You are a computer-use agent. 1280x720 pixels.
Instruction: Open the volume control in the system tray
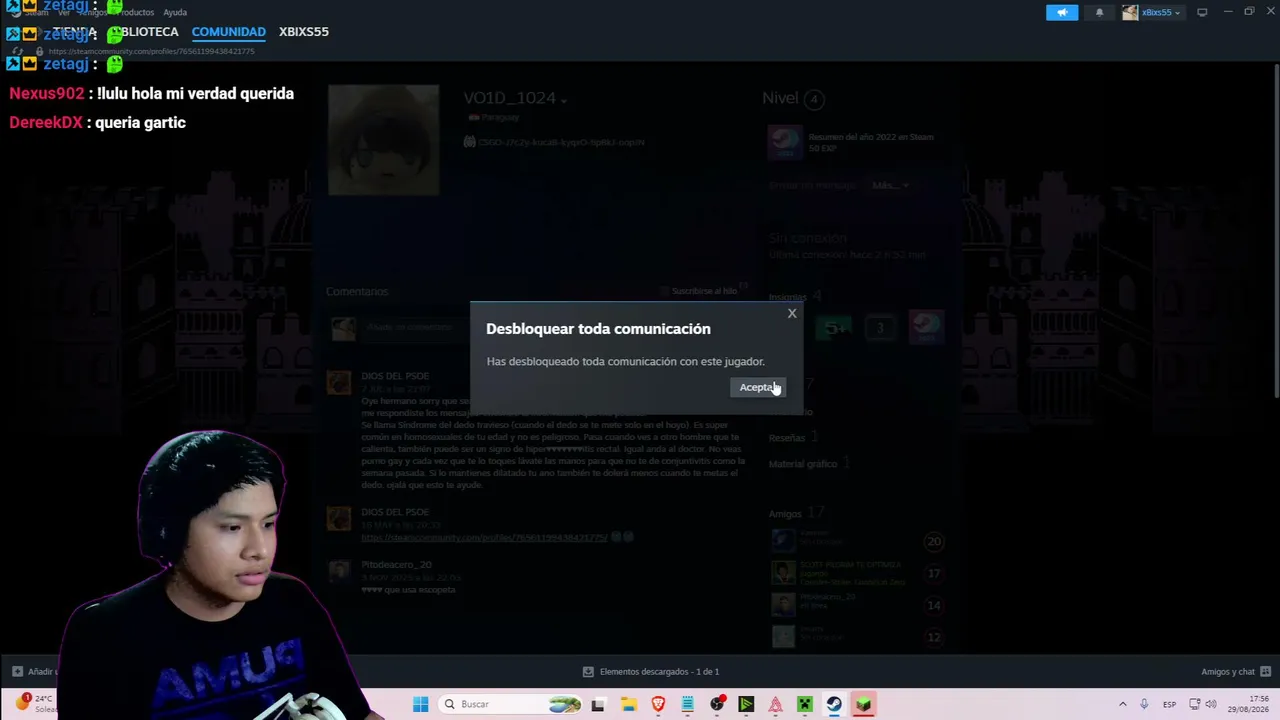click(x=1211, y=704)
